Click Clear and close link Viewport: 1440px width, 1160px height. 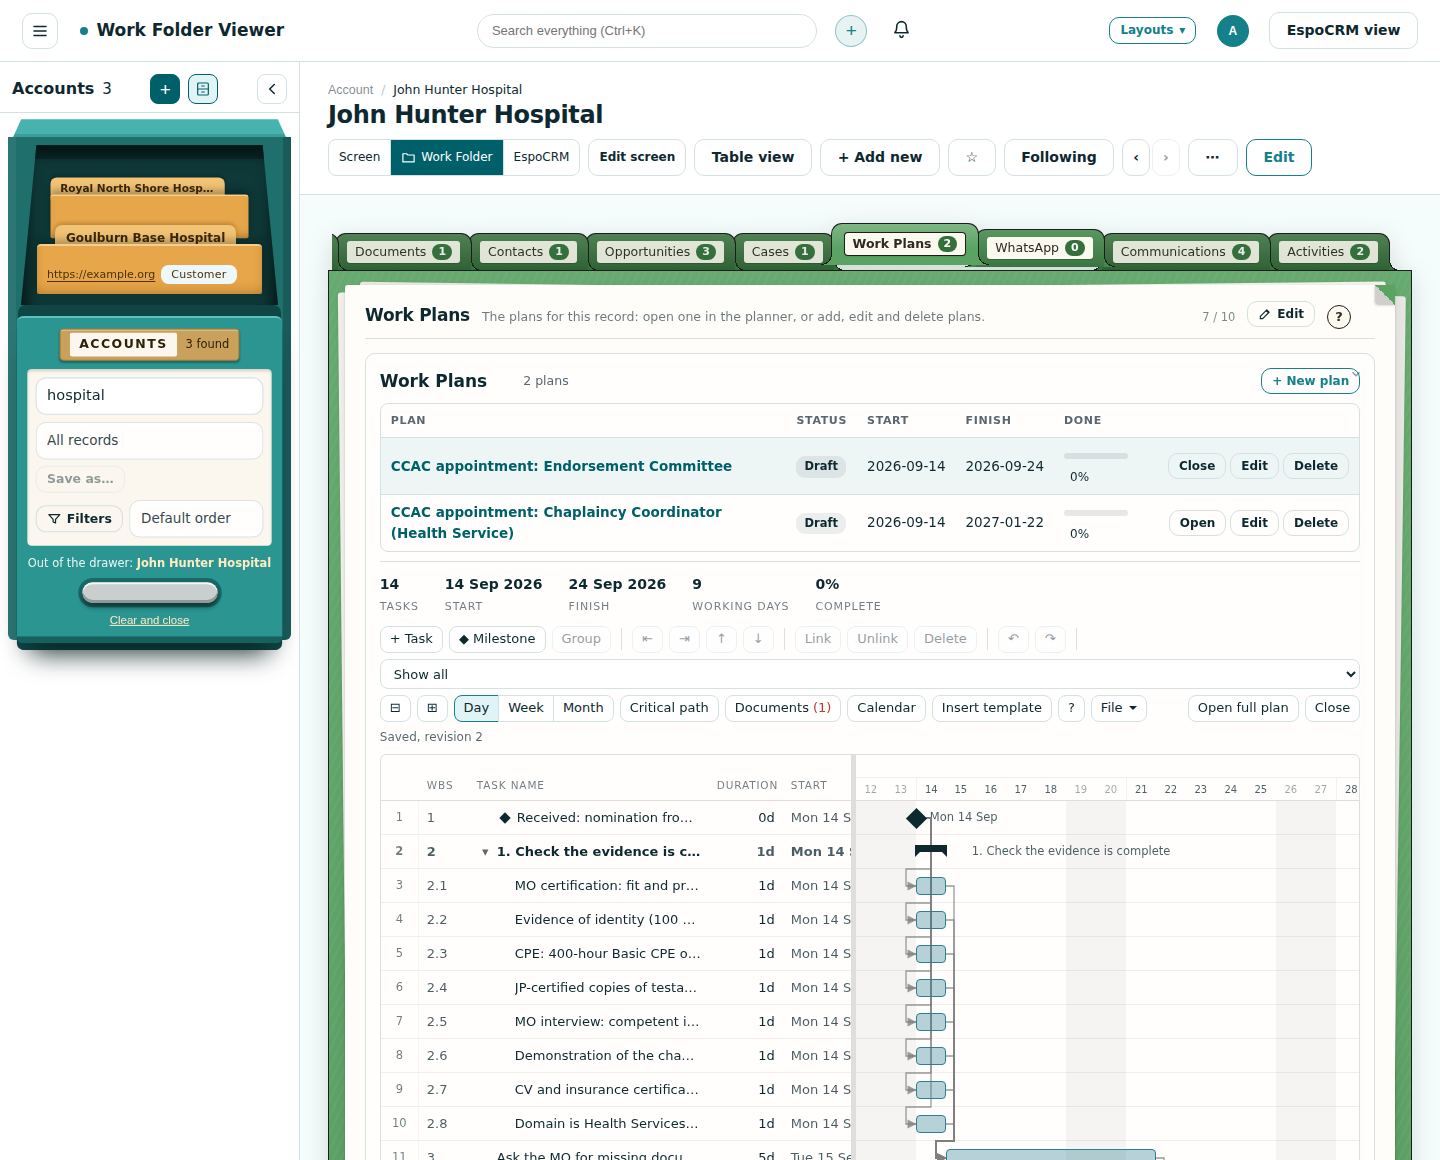coord(149,620)
